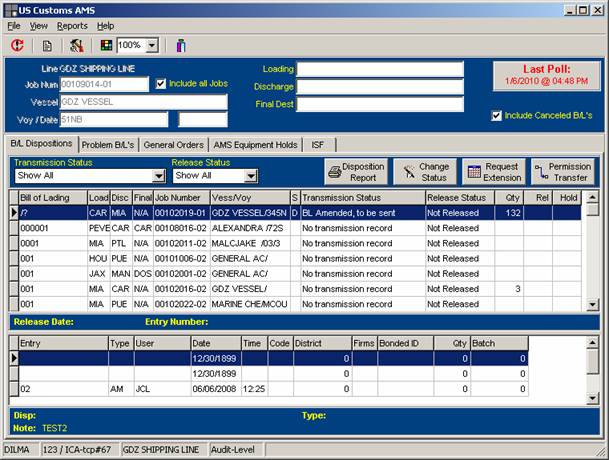The width and height of the screenshot is (609, 460).
Task: Click the colored grid icon beside zoom
Action: 106,45
